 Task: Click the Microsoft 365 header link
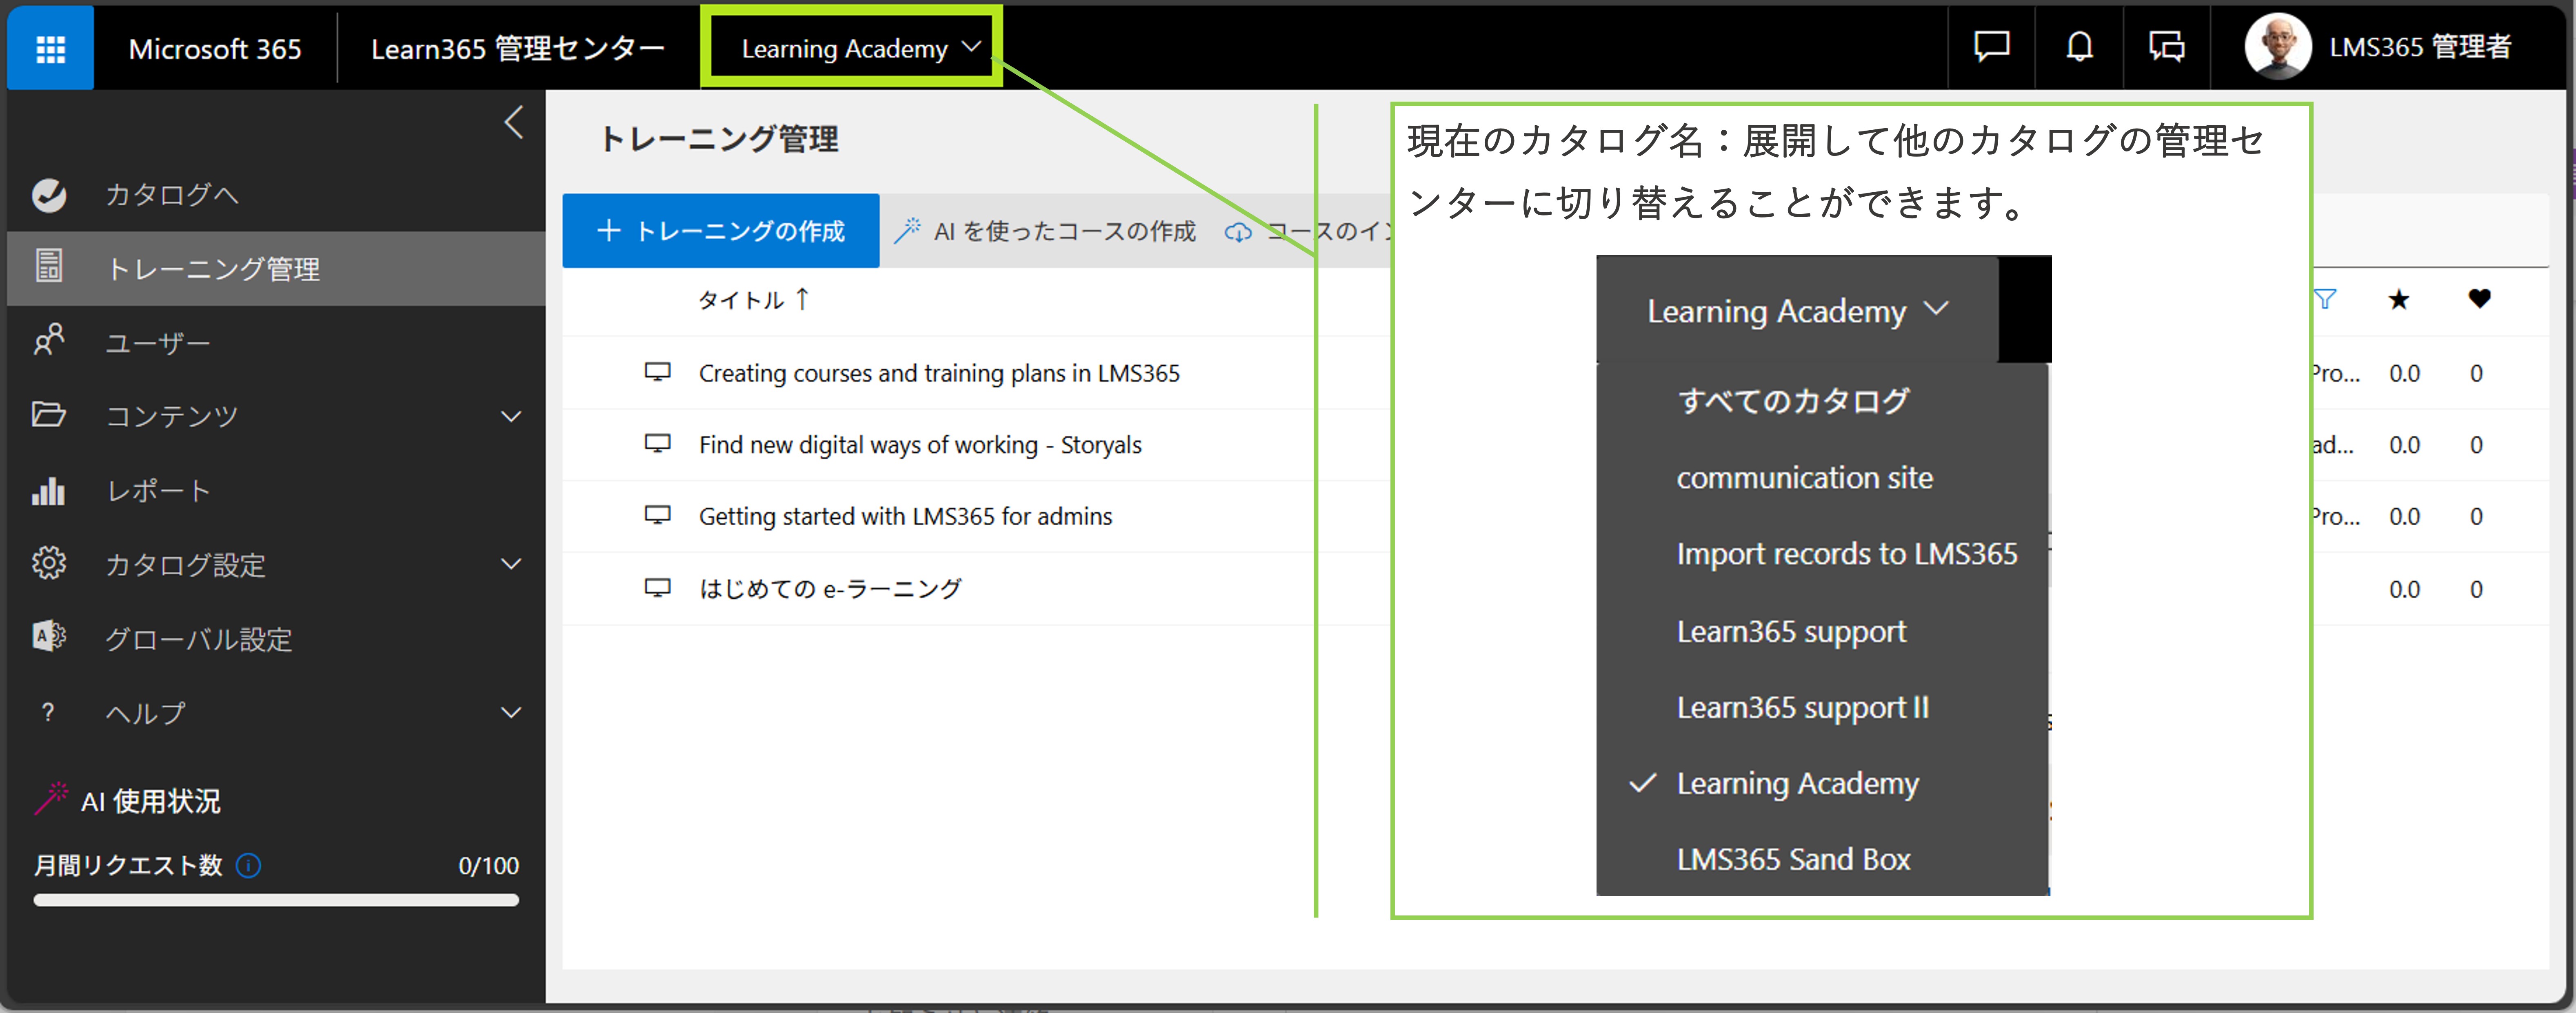pyautogui.click(x=215, y=49)
